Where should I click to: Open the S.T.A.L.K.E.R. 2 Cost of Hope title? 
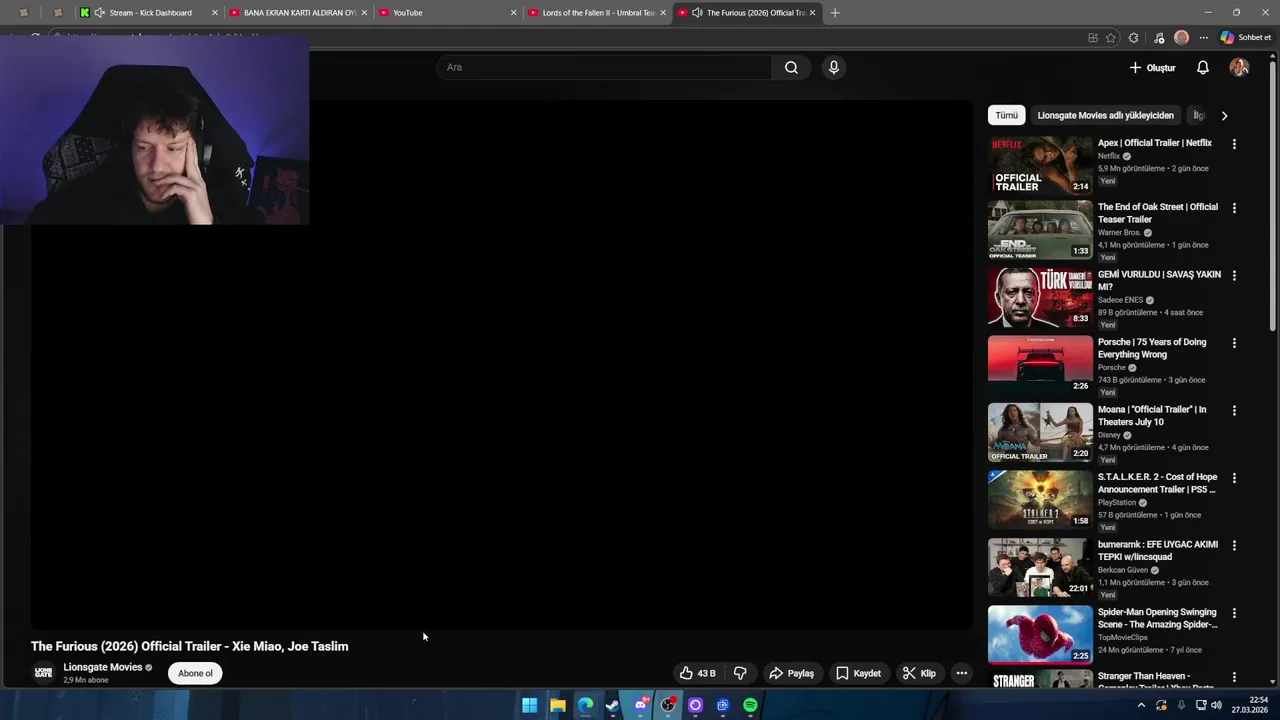[x=1157, y=483]
